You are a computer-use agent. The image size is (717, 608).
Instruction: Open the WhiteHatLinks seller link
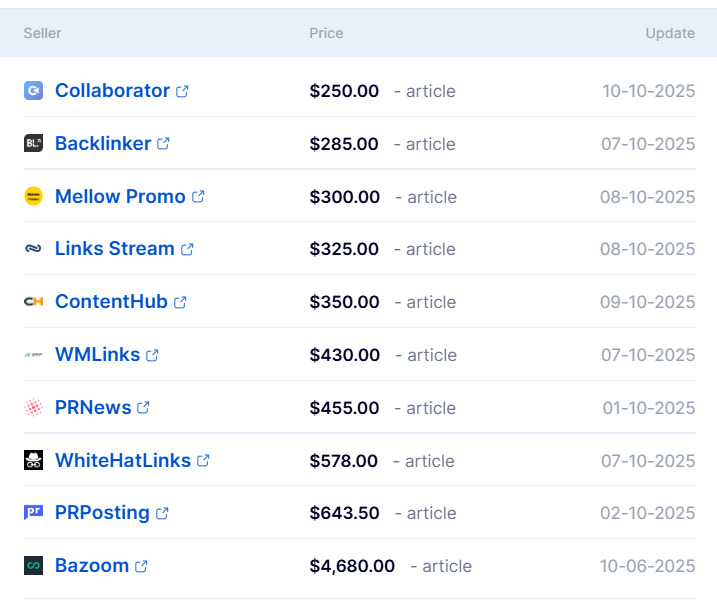(123, 461)
